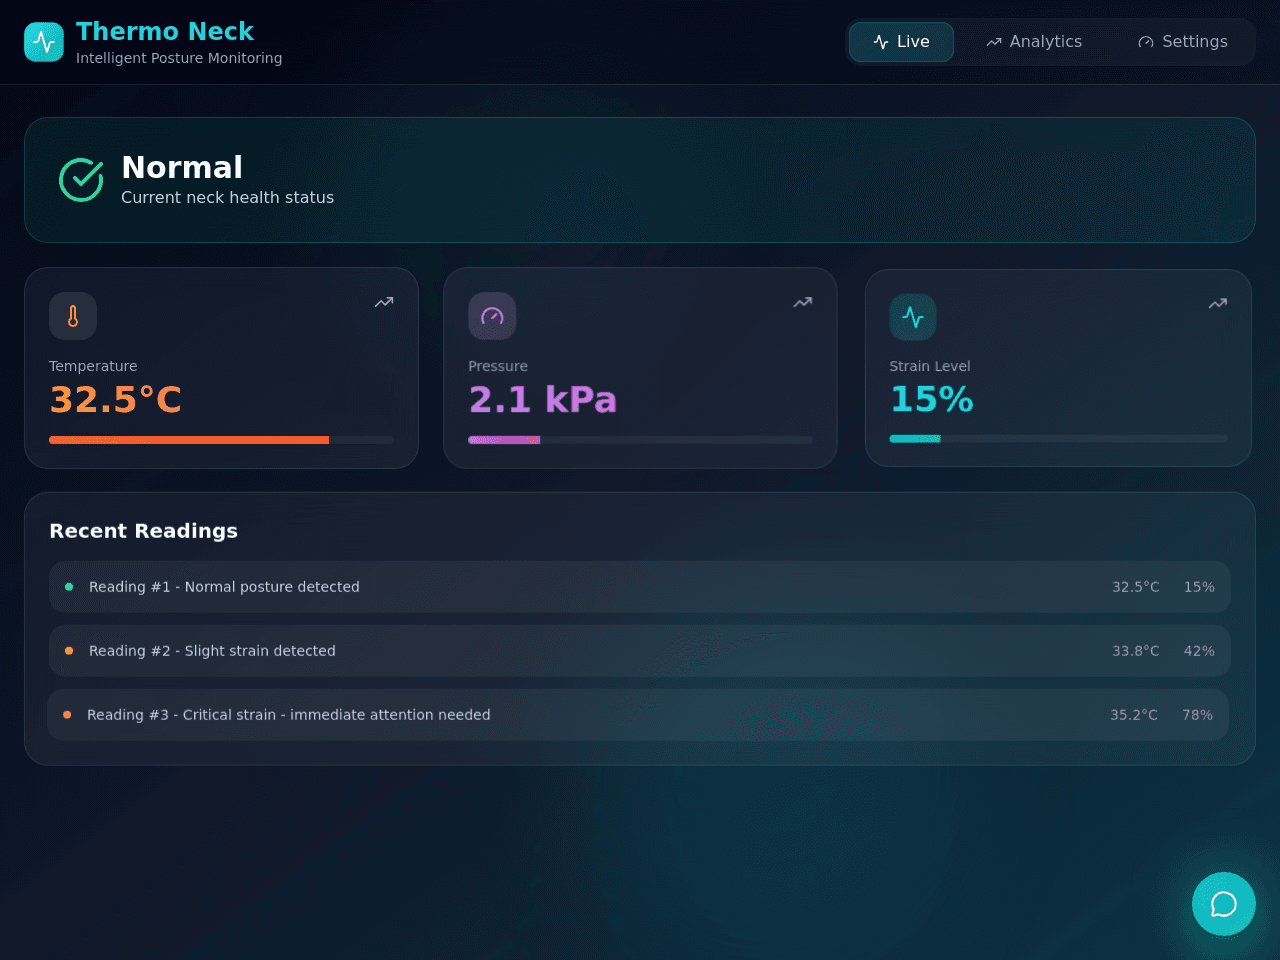Click the 35.2°C value in Reading #3

pos(1134,715)
